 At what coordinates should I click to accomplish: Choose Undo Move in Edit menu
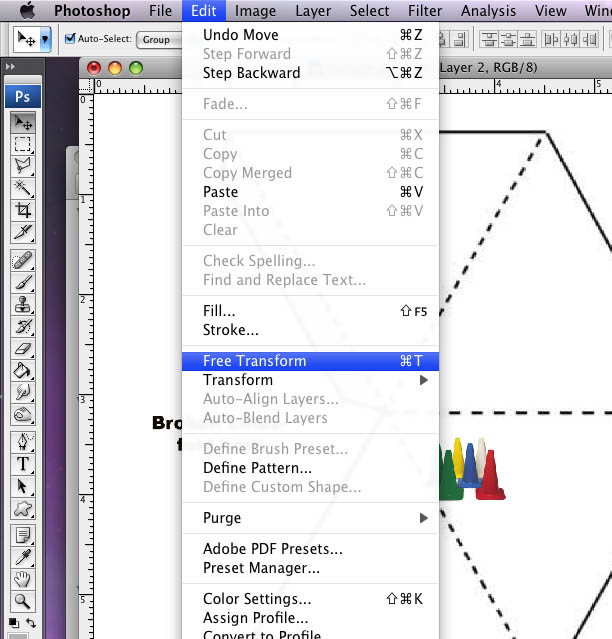click(310, 35)
